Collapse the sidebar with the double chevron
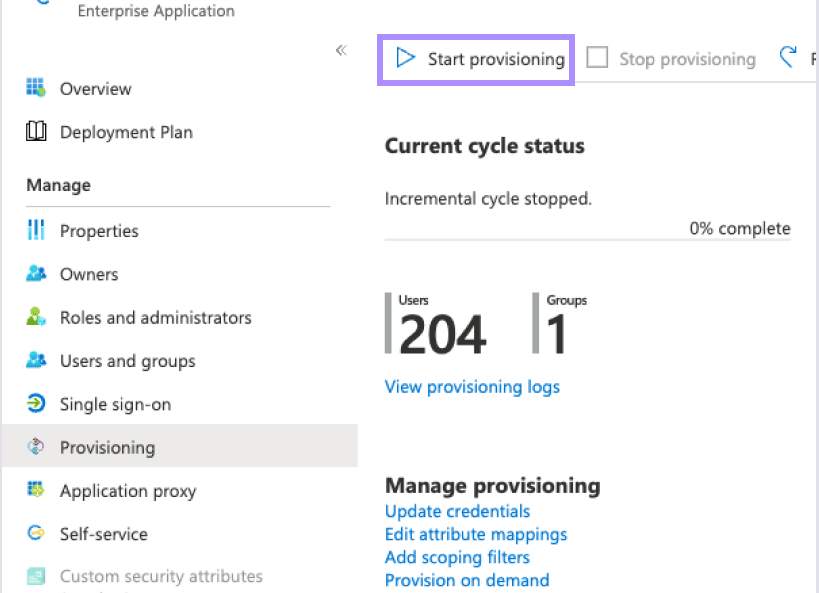Viewport: 819px width, 593px height. (340, 49)
